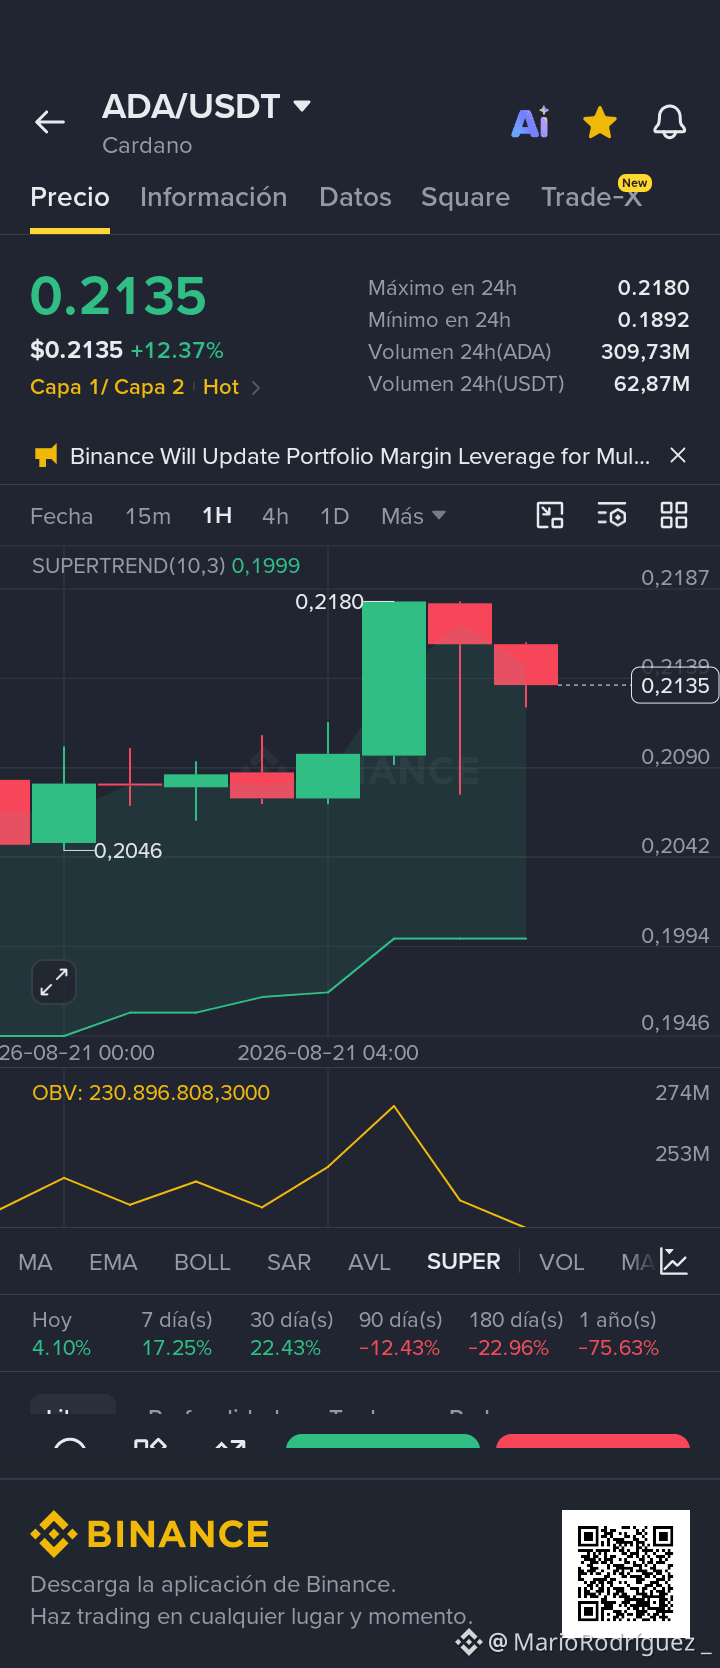Select the 1D chart interval

pos(334,516)
